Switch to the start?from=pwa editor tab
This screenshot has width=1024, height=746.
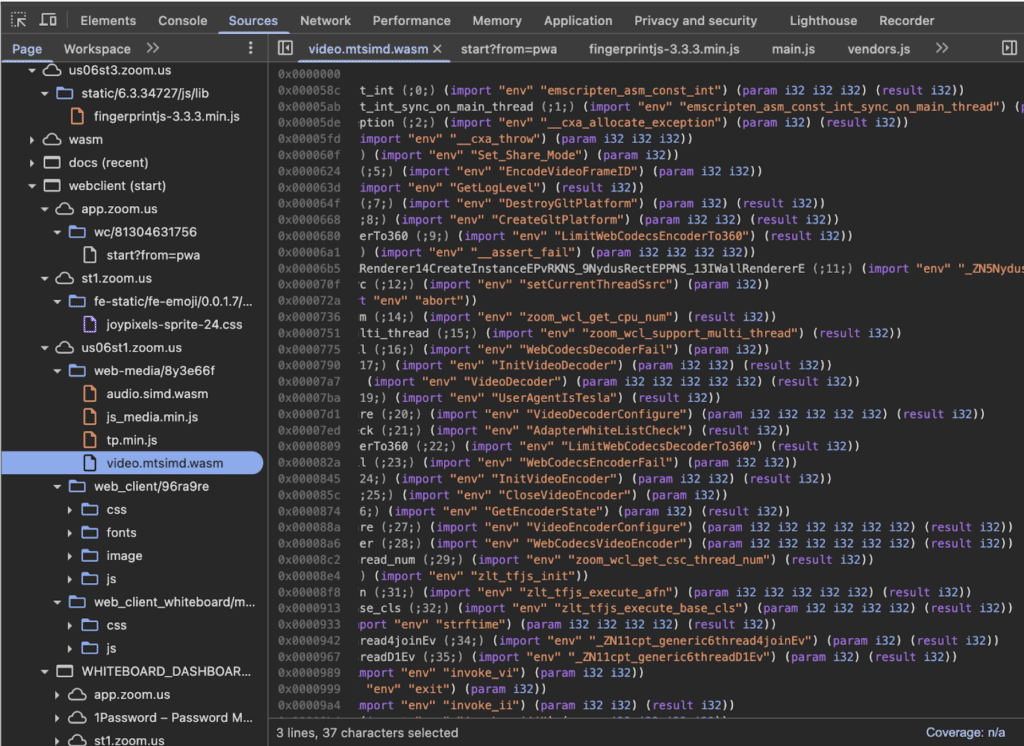click(x=509, y=49)
